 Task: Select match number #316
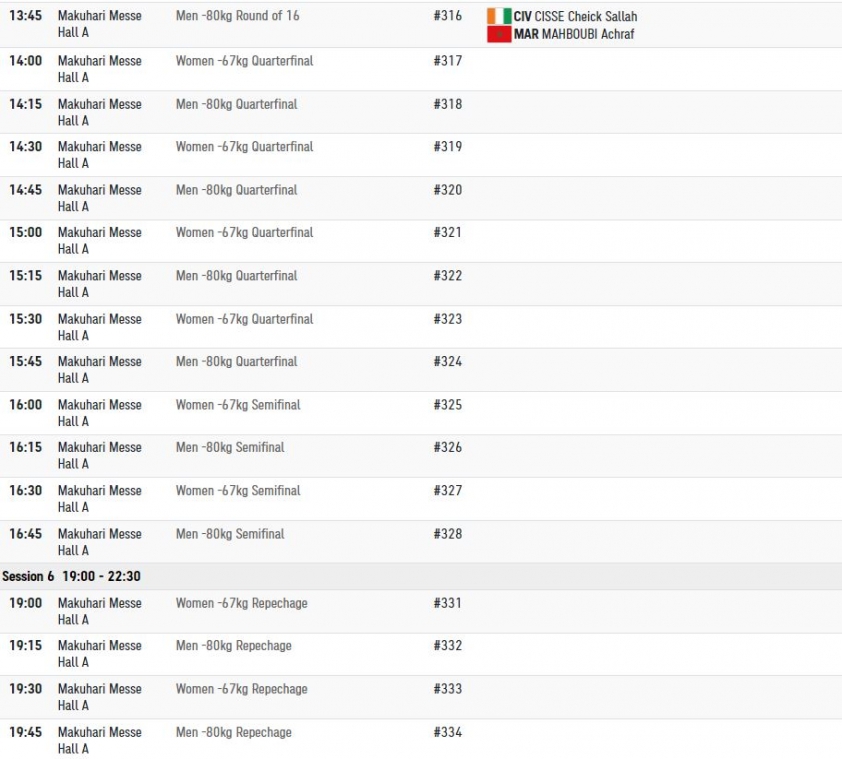tap(448, 16)
